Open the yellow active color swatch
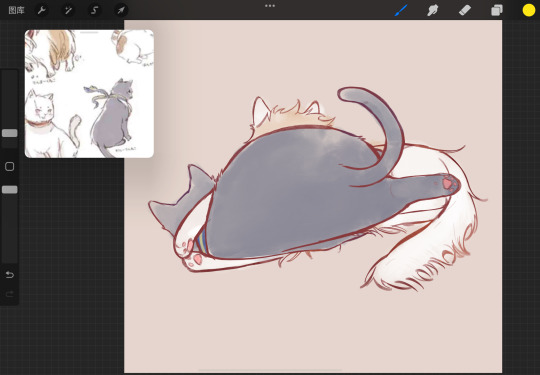This screenshot has height=375, width=540. coord(529,10)
